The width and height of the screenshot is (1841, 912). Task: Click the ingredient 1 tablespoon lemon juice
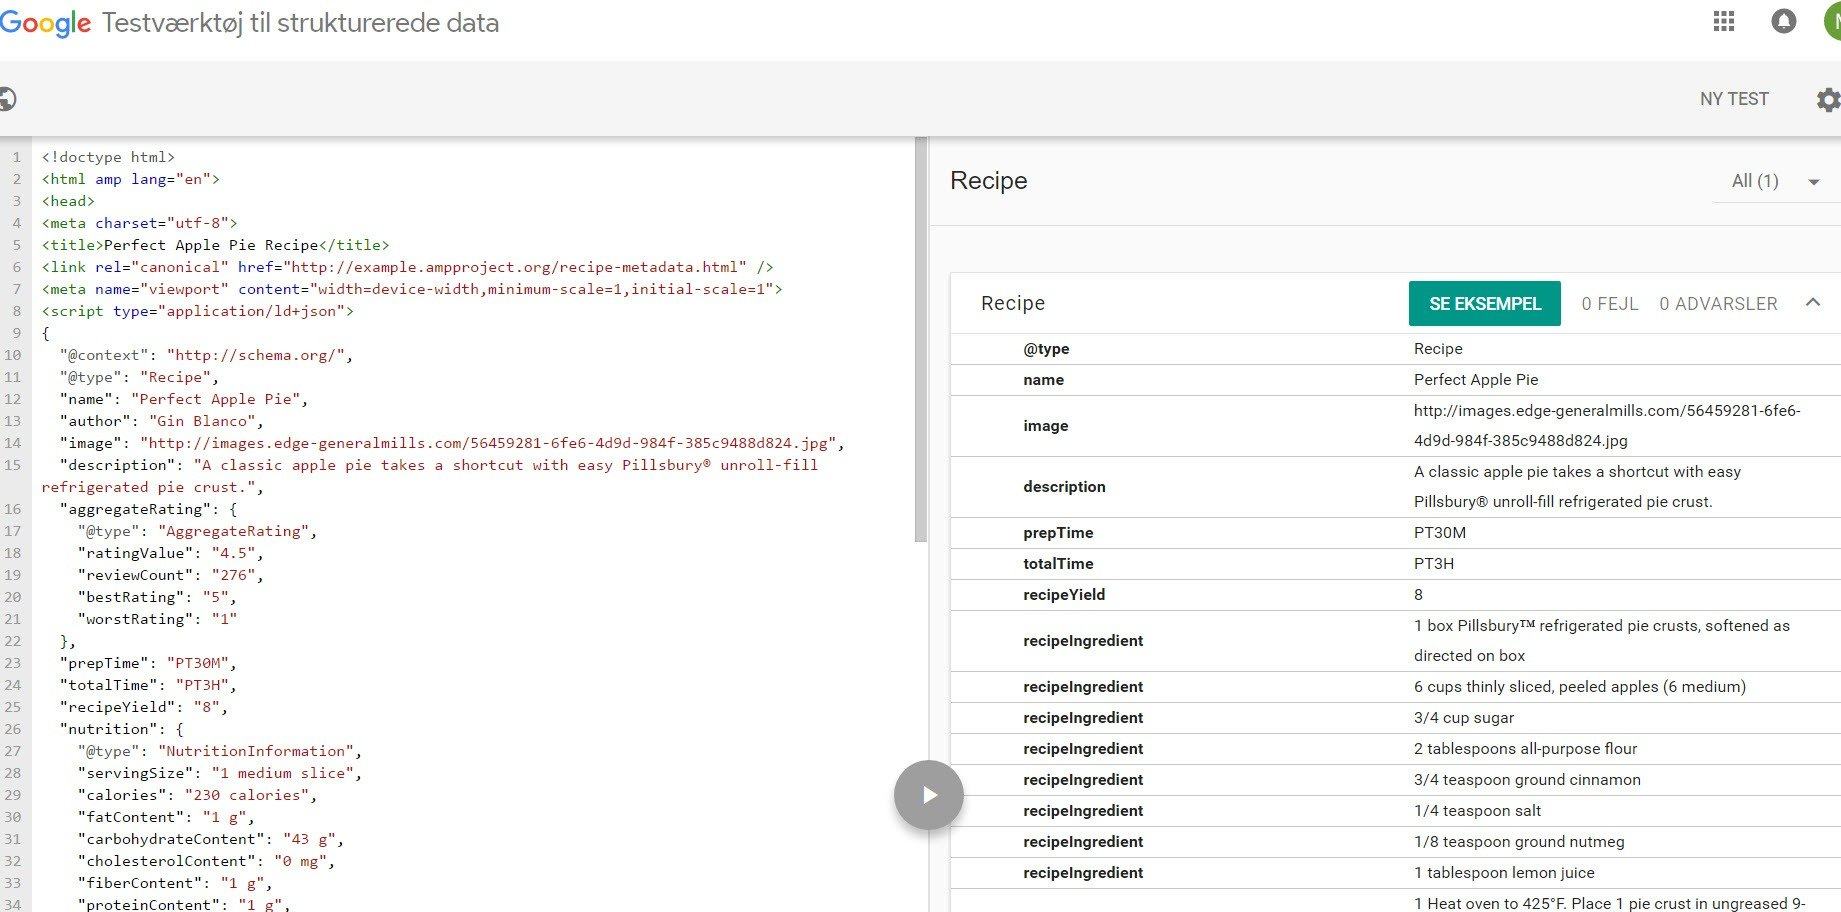click(x=1504, y=873)
